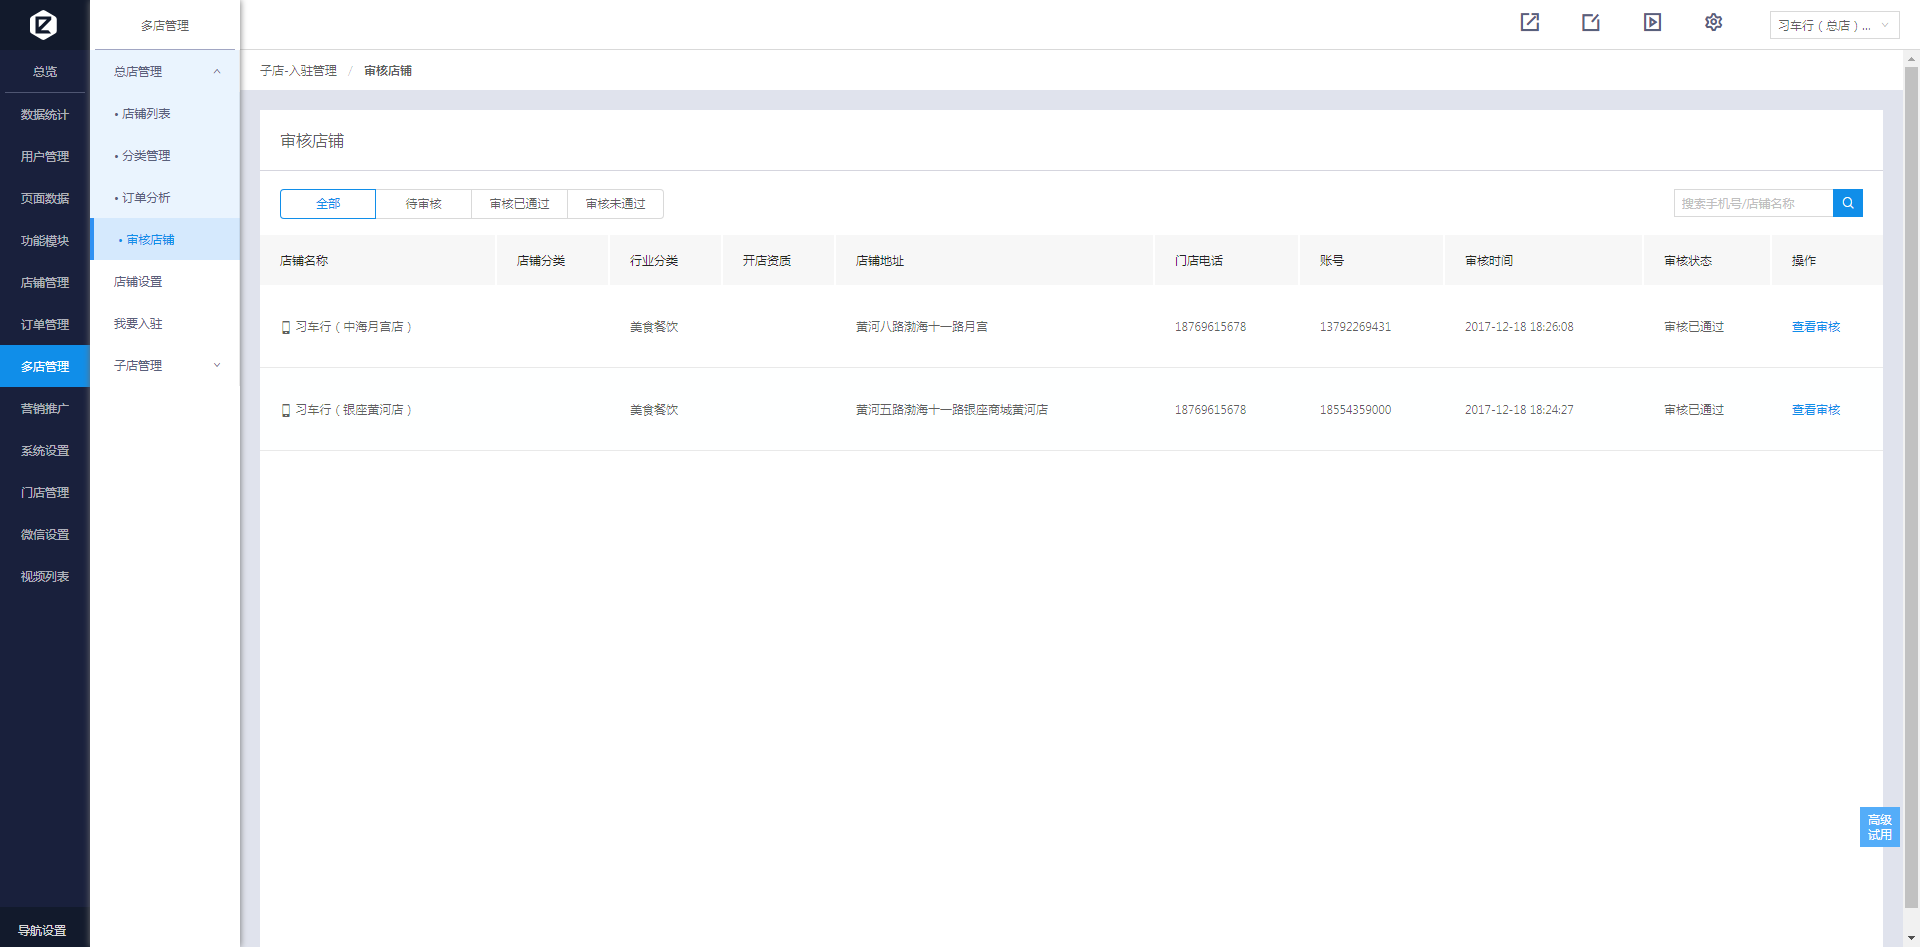The height and width of the screenshot is (947, 1920).
Task: Click the app logo icon at top left
Action: [x=43, y=24]
